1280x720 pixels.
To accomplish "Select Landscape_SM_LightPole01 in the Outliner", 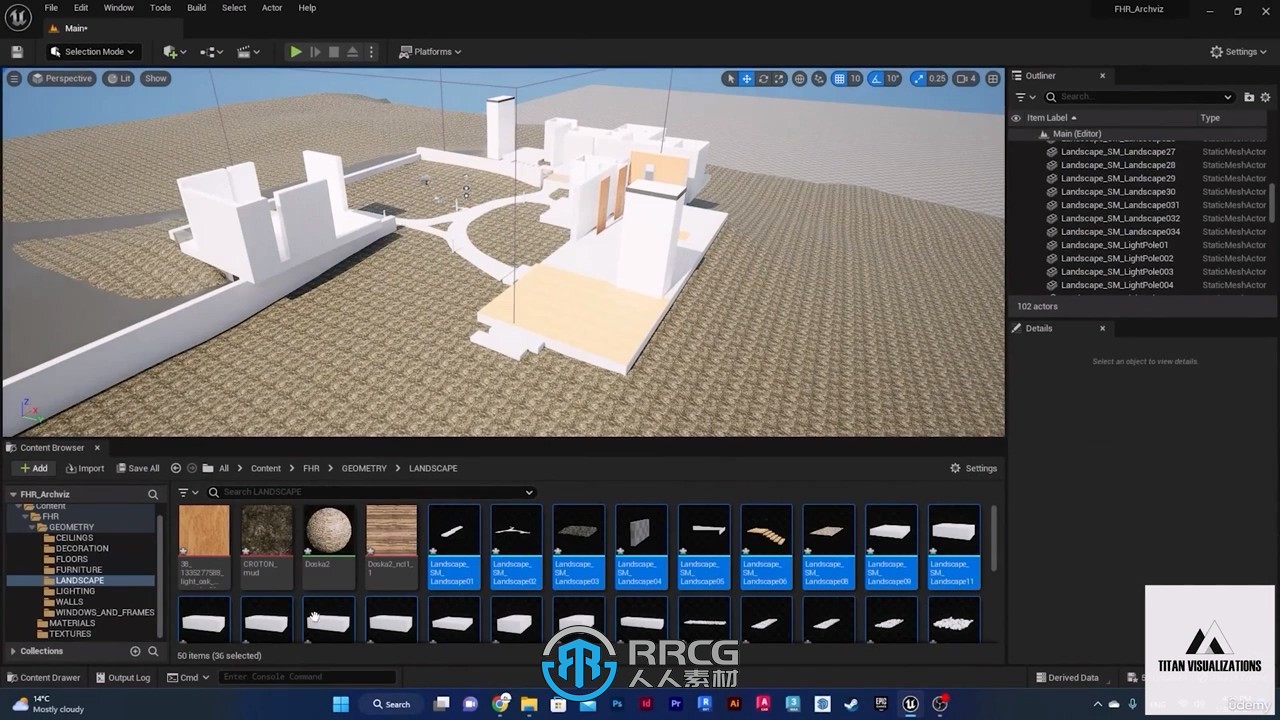I will 1114,245.
